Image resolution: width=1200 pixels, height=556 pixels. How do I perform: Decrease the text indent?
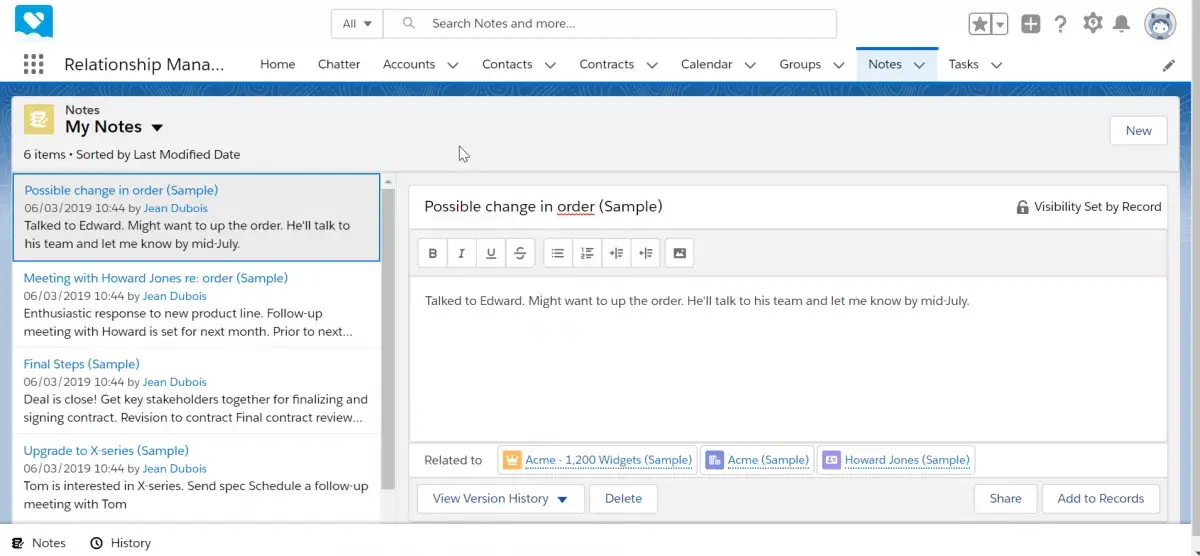coord(646,253)
